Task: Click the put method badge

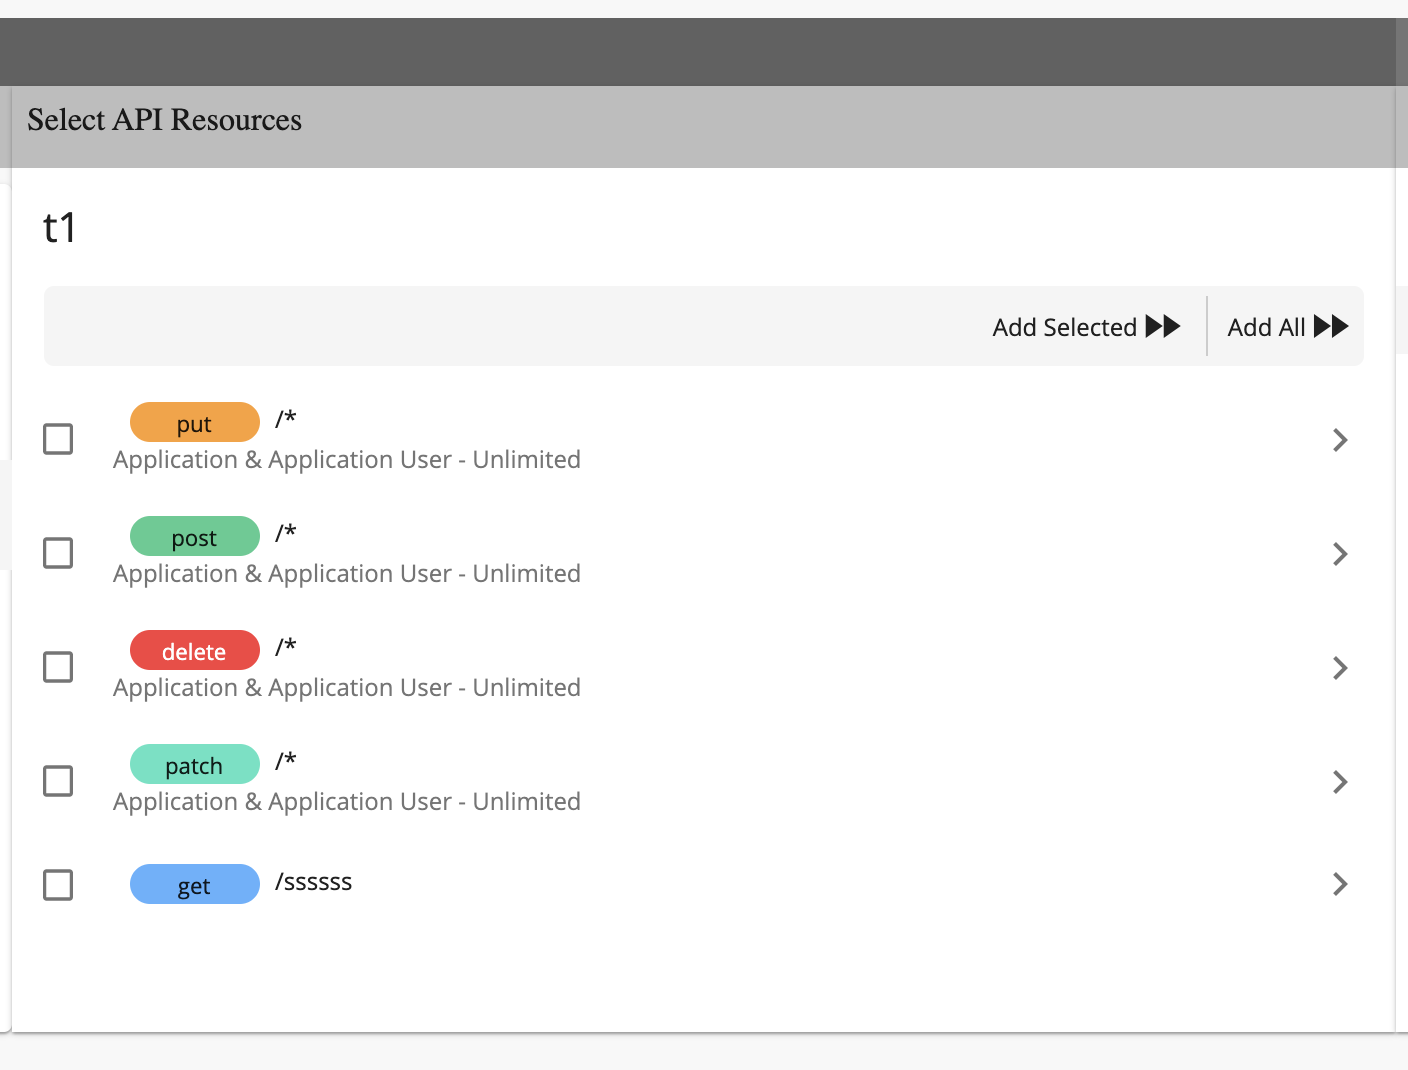Action: pyautogui.click(x=194, y=422)
